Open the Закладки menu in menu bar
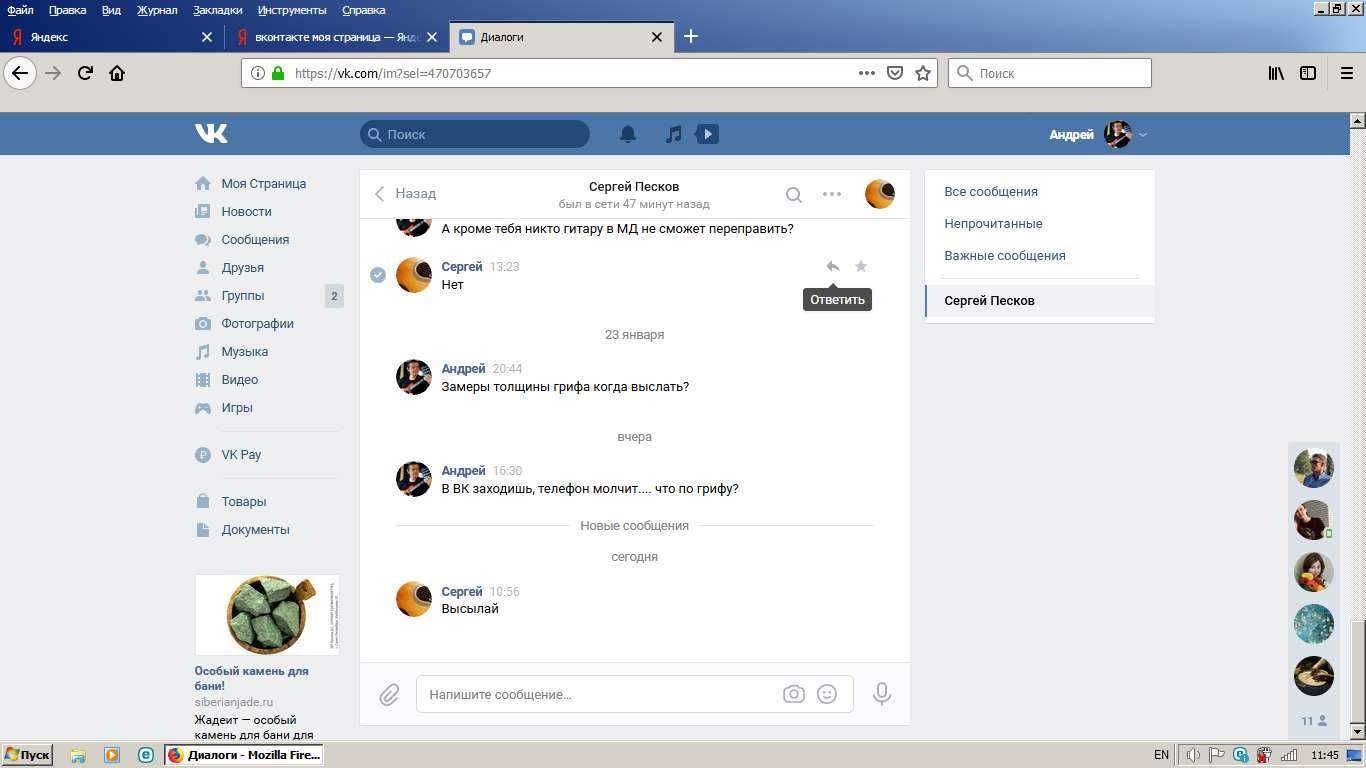 pyautogui.click(x=219, y=10)
